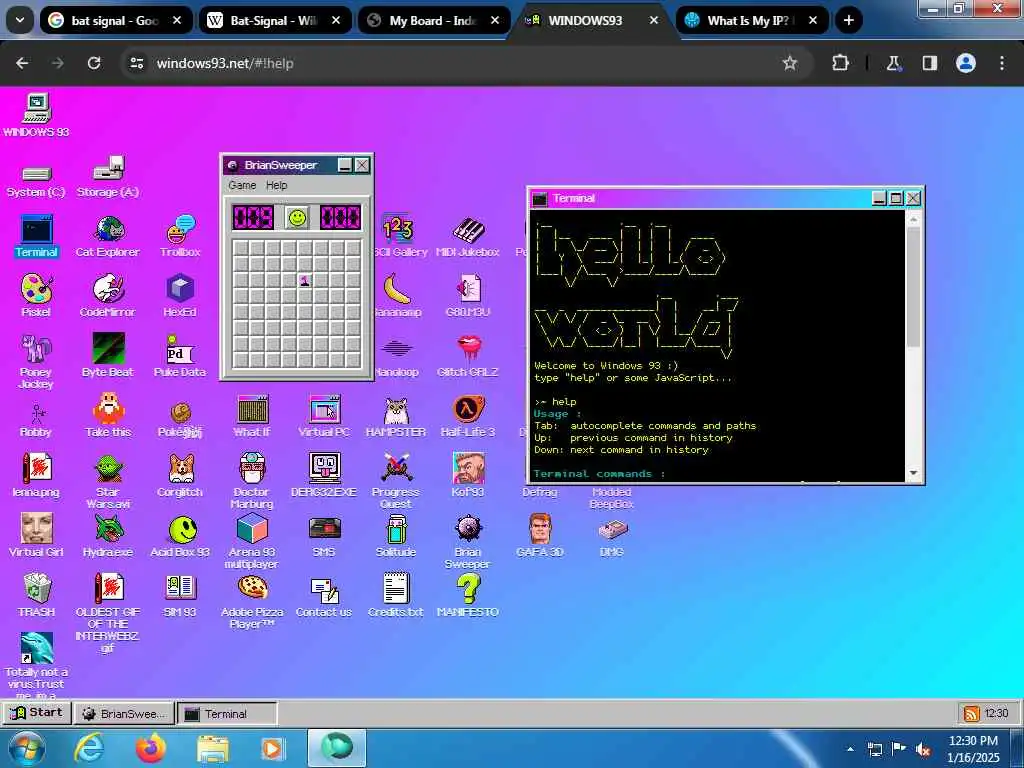Open the Virtual Girl icon
Screen dimensions: 1024x768
coord(36,536)
